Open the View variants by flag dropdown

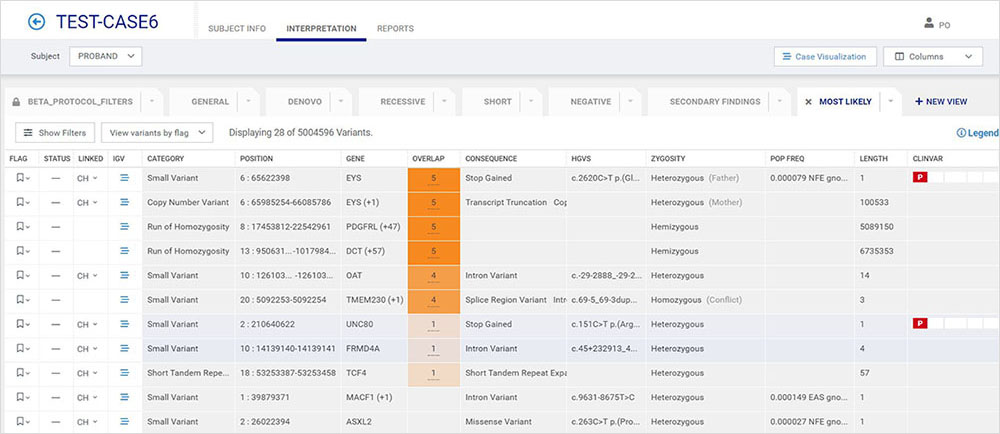(x=157, y=132)
